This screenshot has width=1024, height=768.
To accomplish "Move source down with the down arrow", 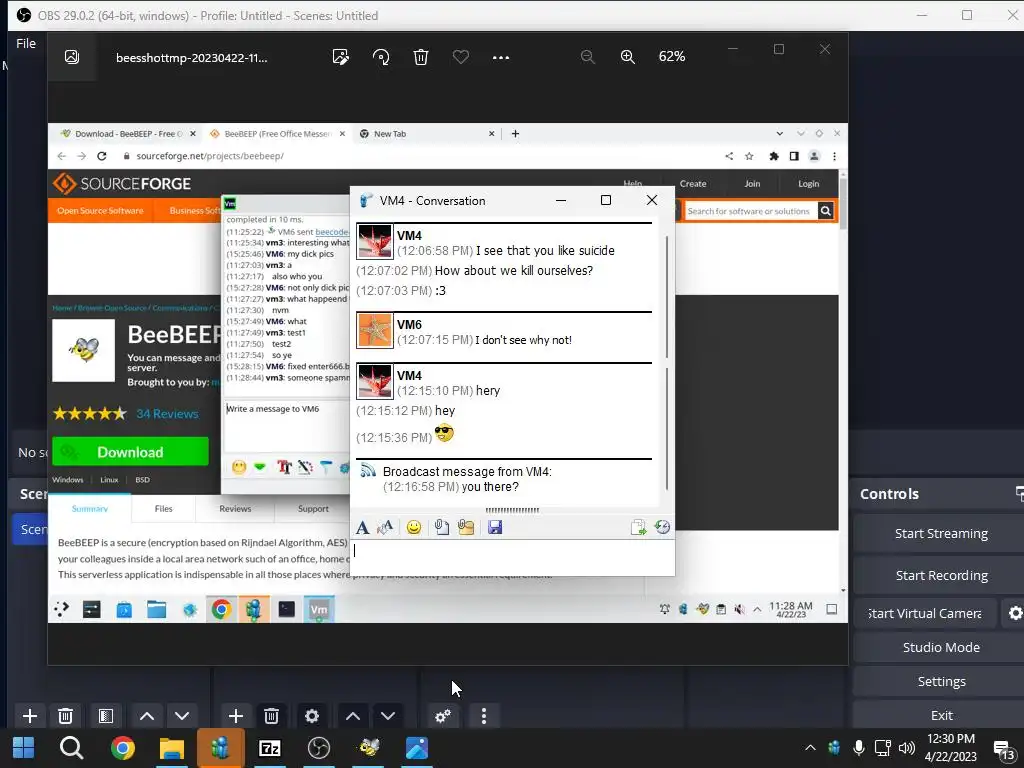I will click(388, 716).
